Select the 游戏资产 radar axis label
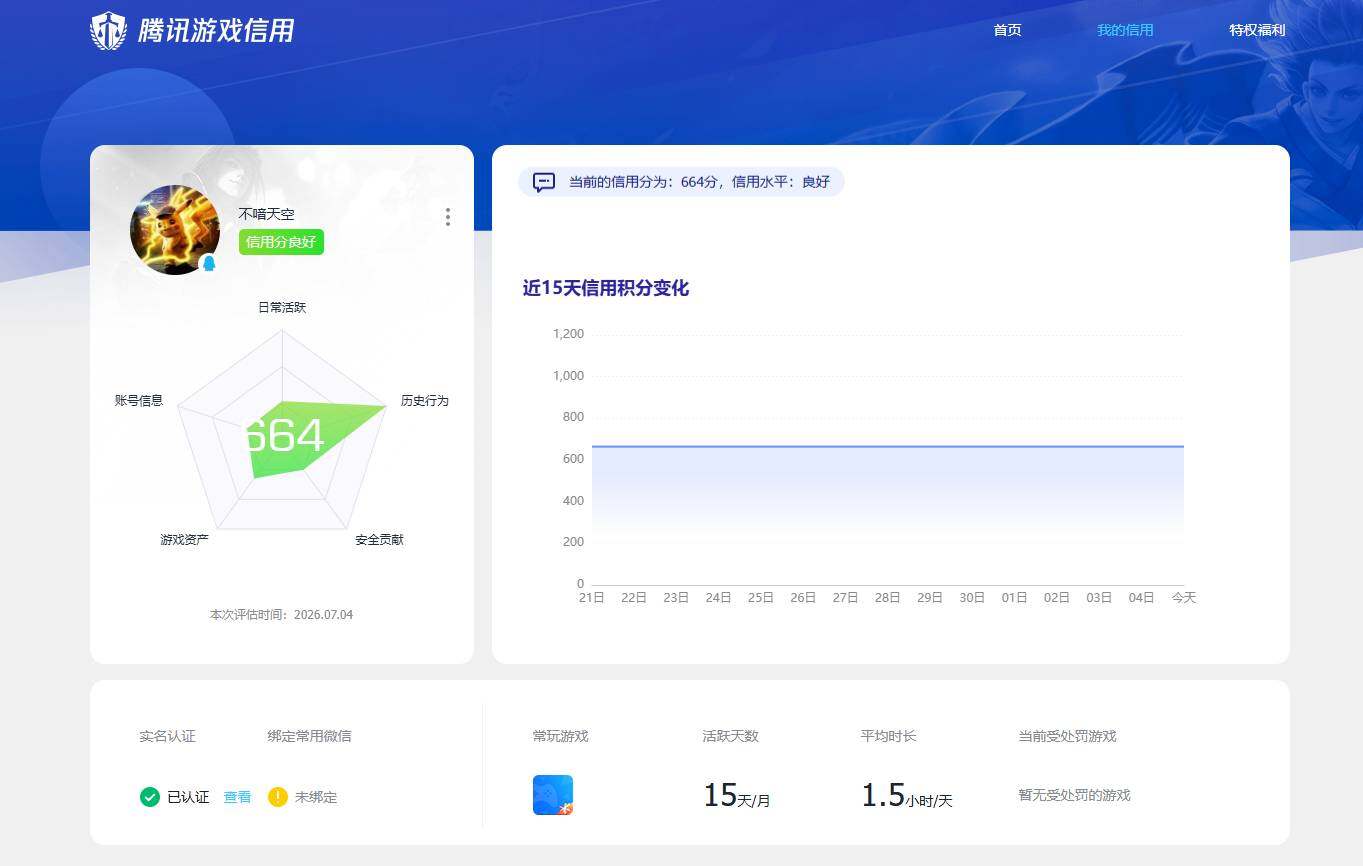 [185, 539]
